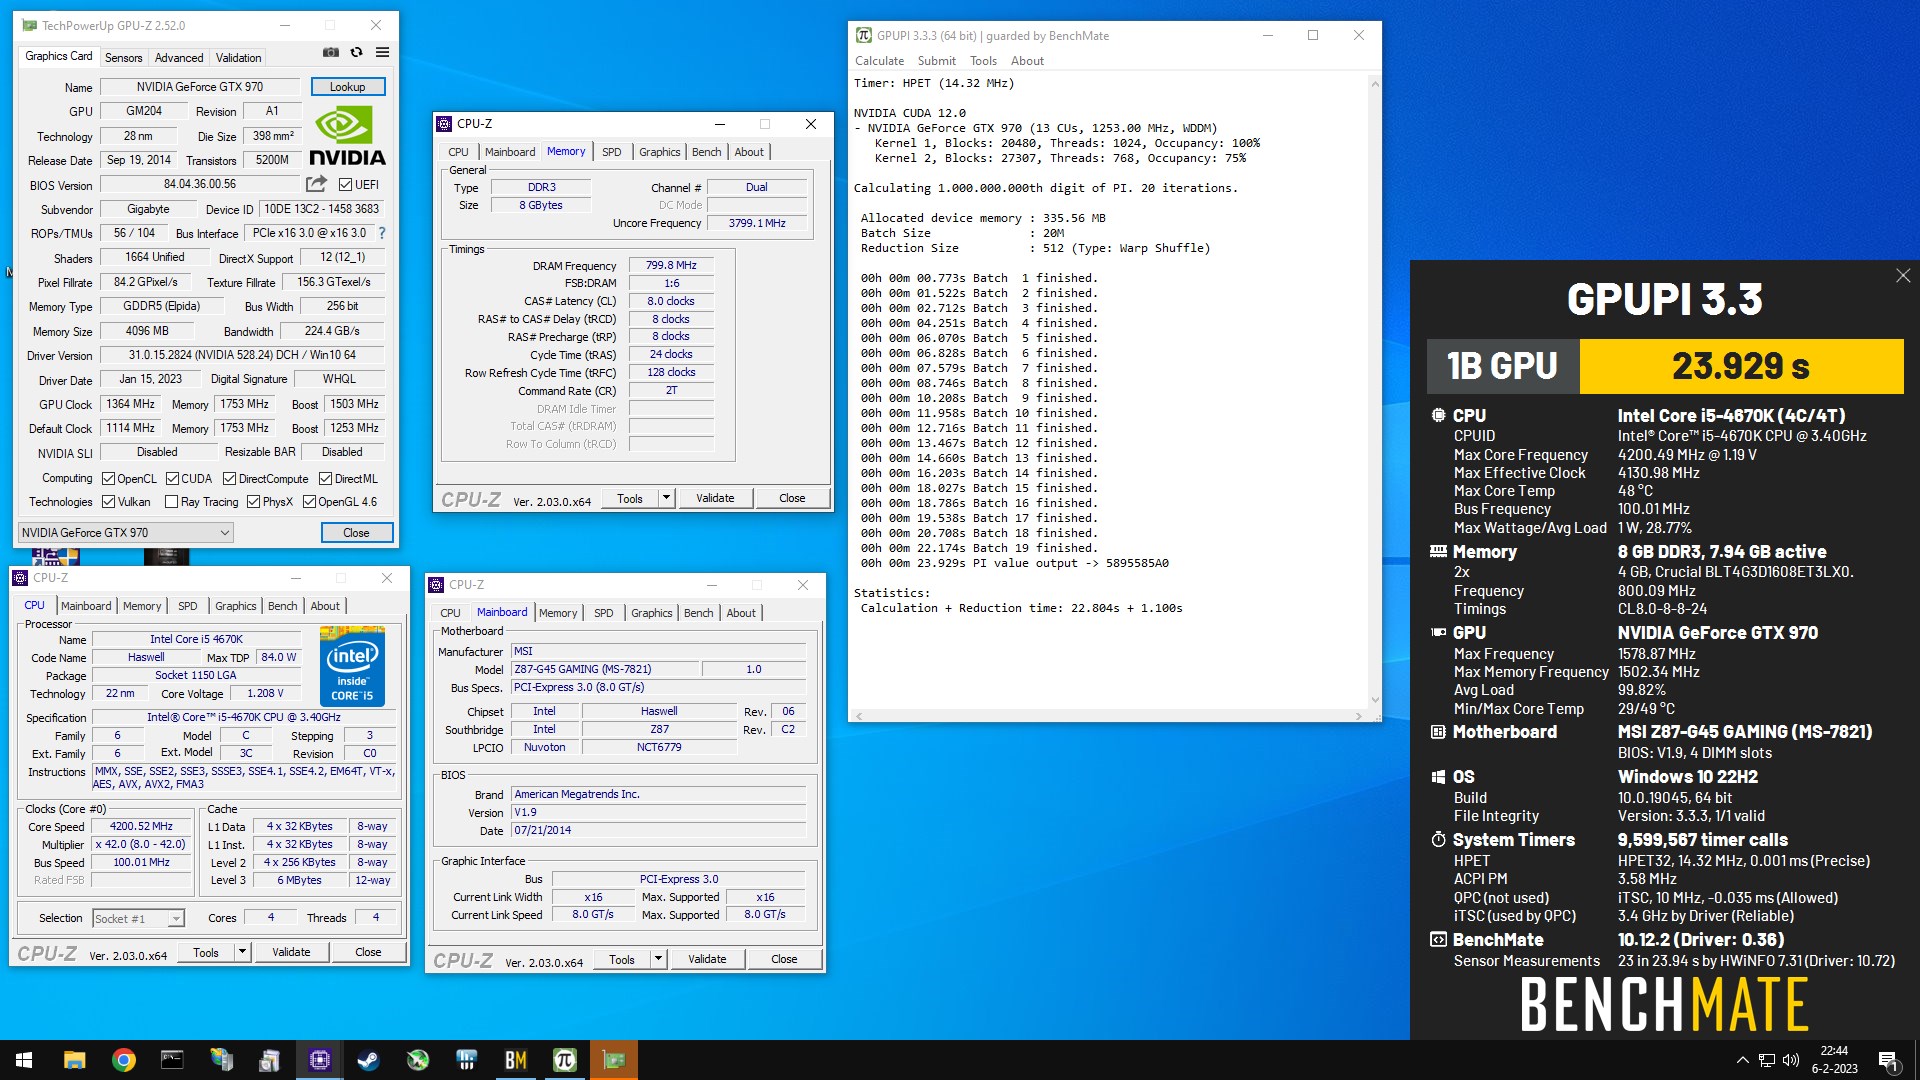Screen dimensions: 1920x1080
Task: Open Tools dropdown arrow in CPU-Z Mainboard window
Action: (x=658, y=959)
